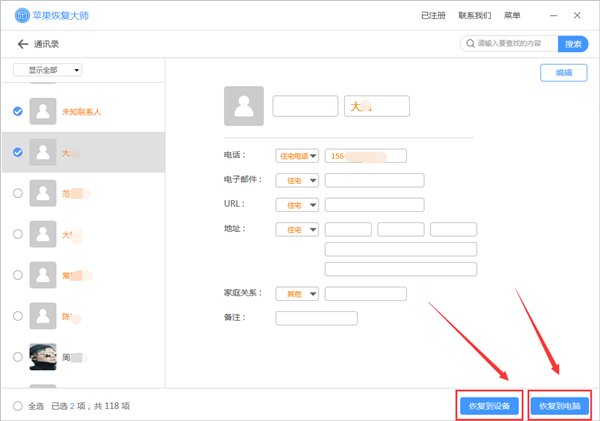Viewport: 600px width, 421px height.
Task: Expand the 家庭关系 其他 dropdown
Action: tap(296, 294)
